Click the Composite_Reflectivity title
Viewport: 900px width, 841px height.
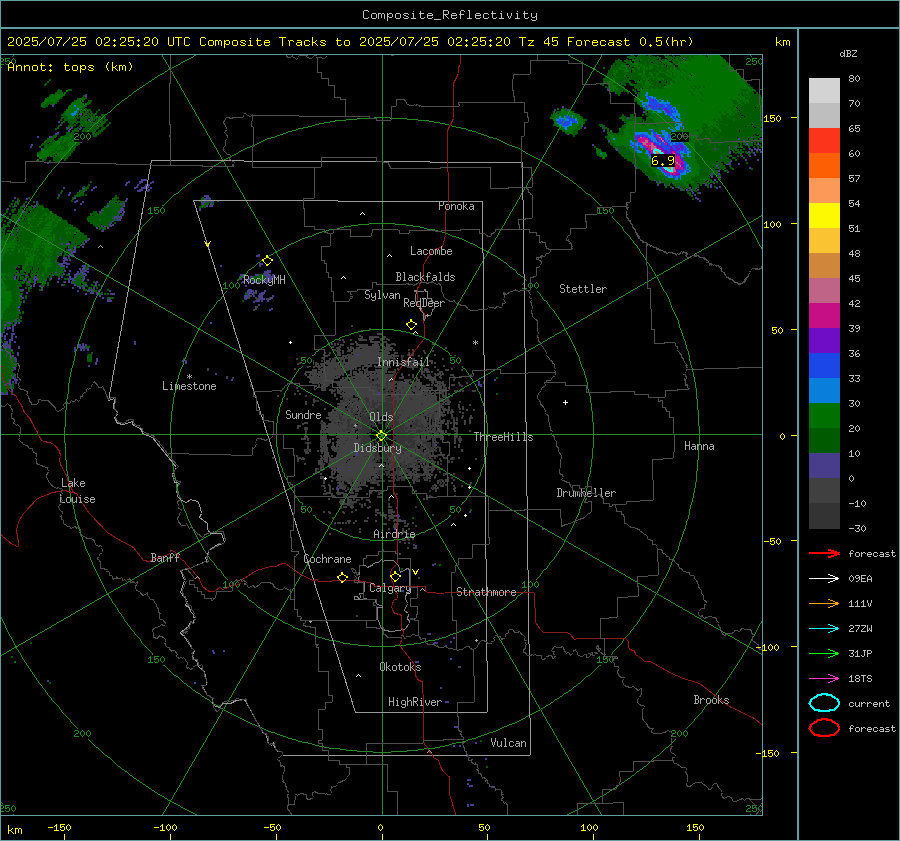(450, 15)
